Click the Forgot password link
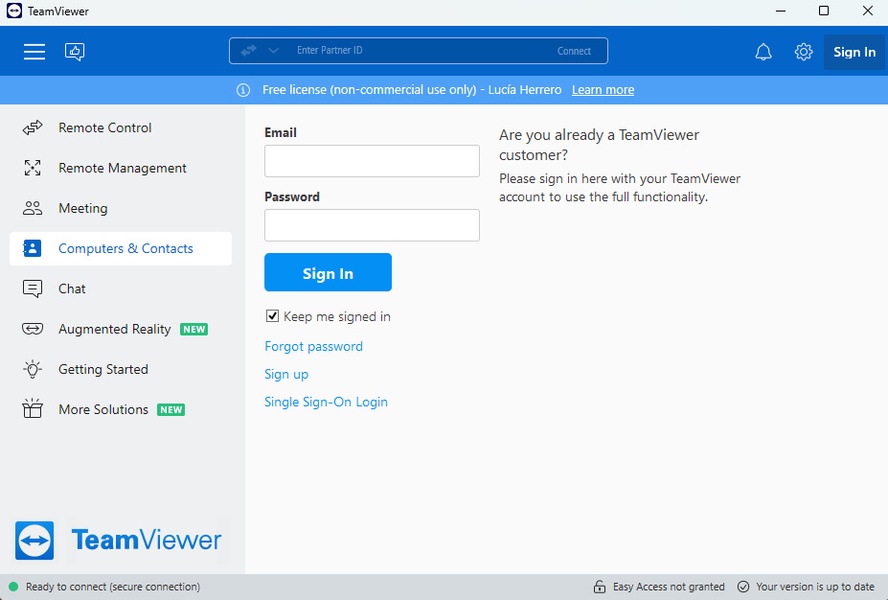 coord(313,346)
